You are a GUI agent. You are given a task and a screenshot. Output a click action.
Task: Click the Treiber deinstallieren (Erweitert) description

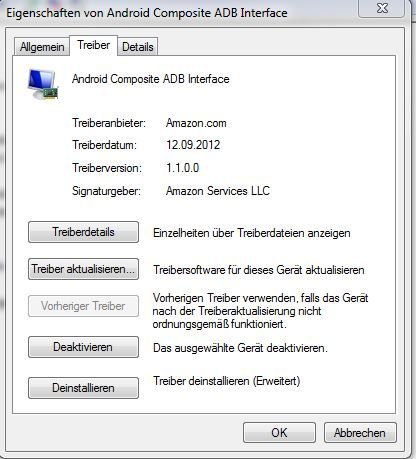click(x=227, y=381)
